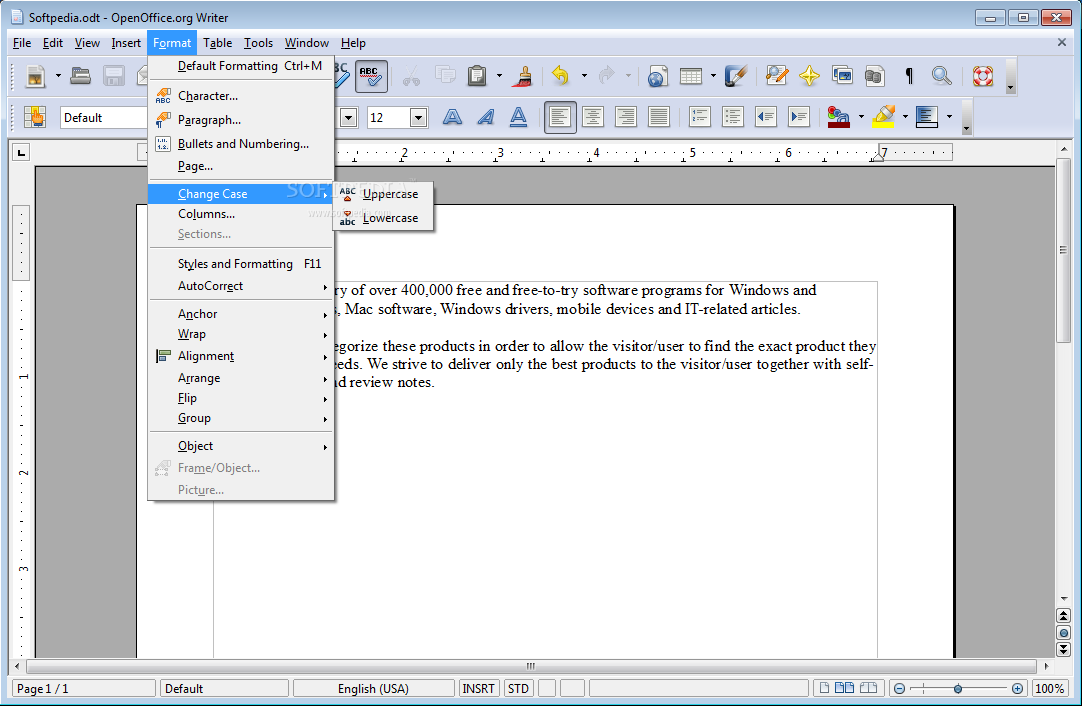Choose Lowercase from Change Case submenu
The height and width of the screenshot is (706, 1082).
[383, 218]
